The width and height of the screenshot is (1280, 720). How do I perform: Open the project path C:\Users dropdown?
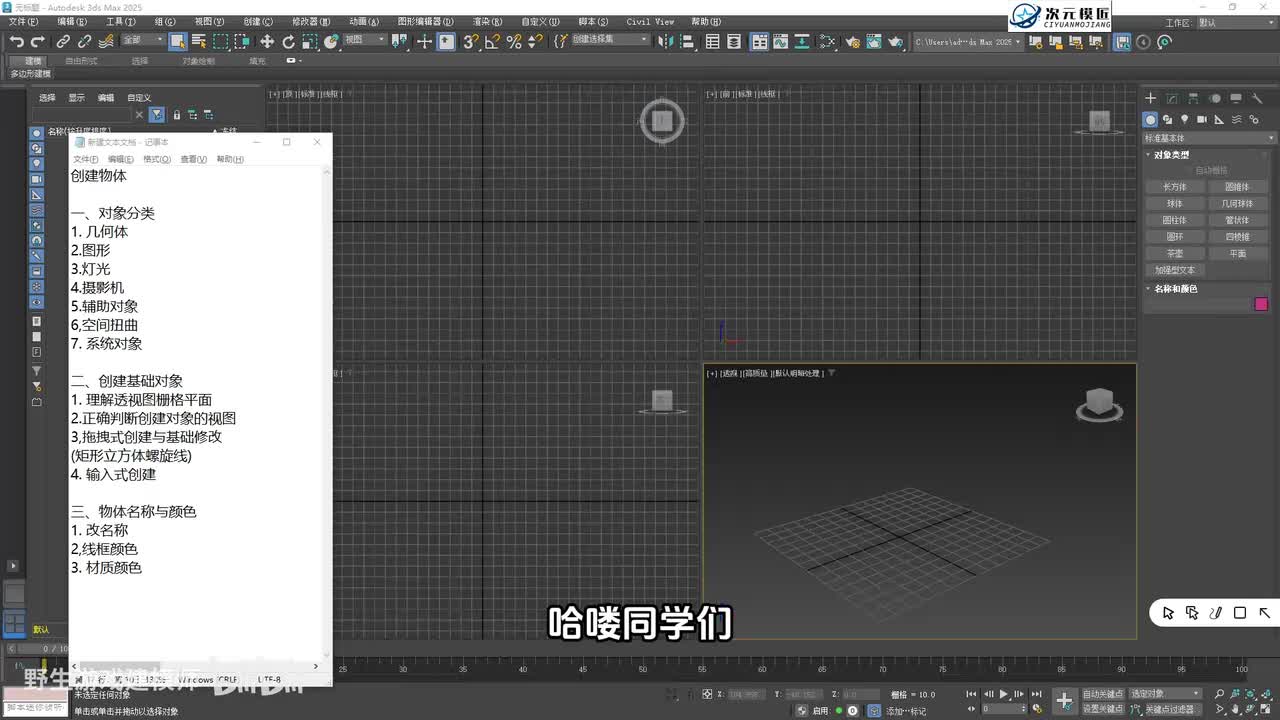point(968,41)
